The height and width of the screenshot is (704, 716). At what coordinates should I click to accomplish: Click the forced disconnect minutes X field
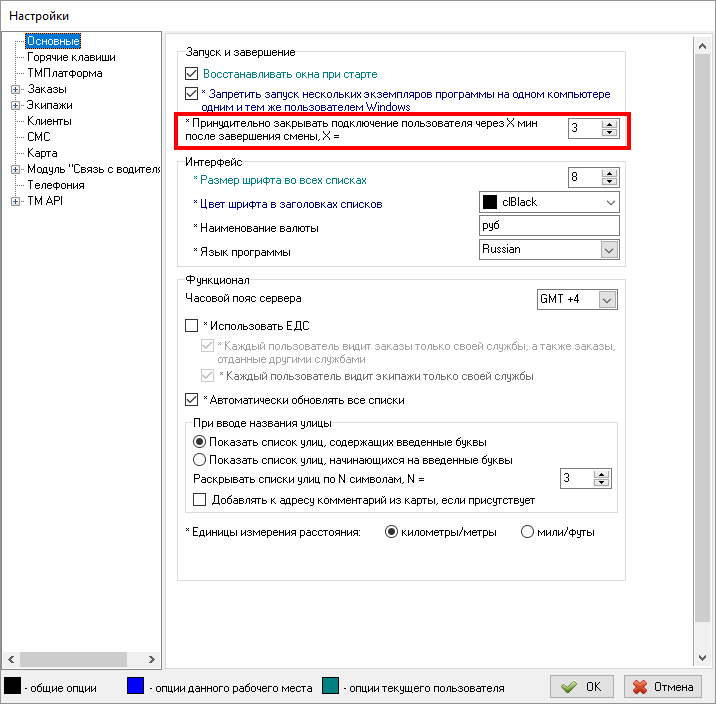pyautogui.click(x=585, y=128)
